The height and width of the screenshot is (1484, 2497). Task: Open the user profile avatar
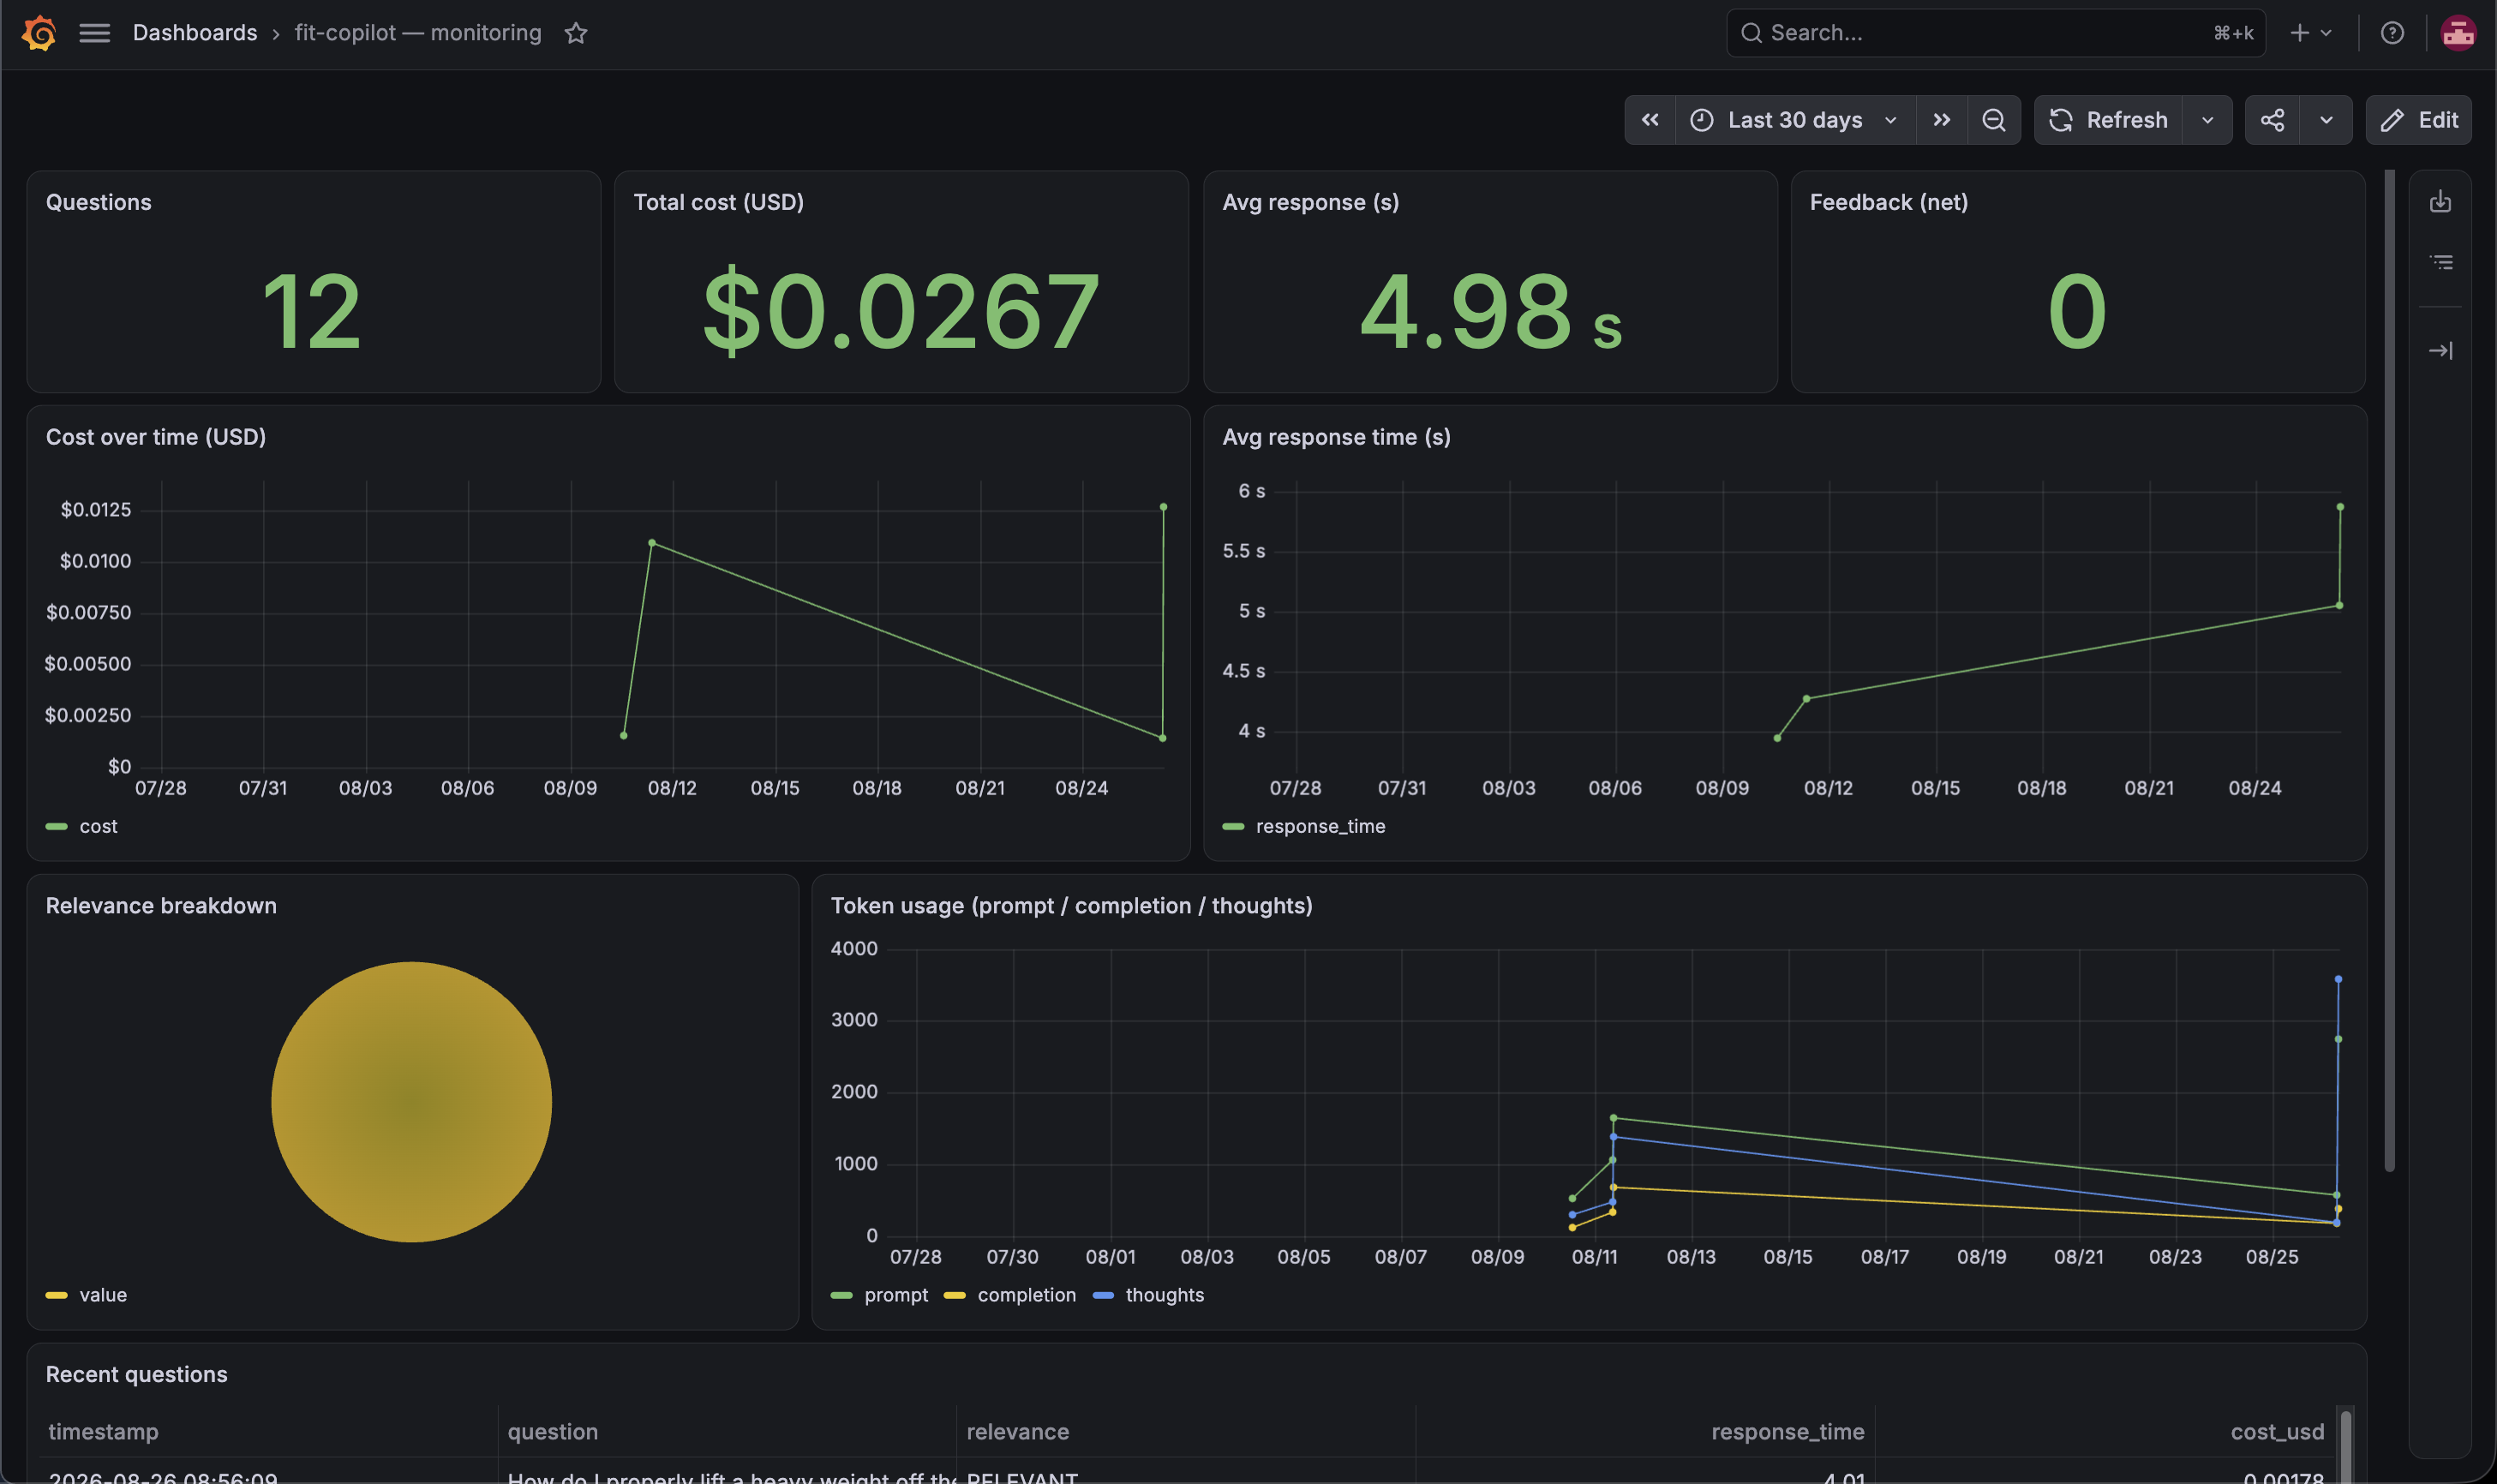click(x=2458, y=33)
